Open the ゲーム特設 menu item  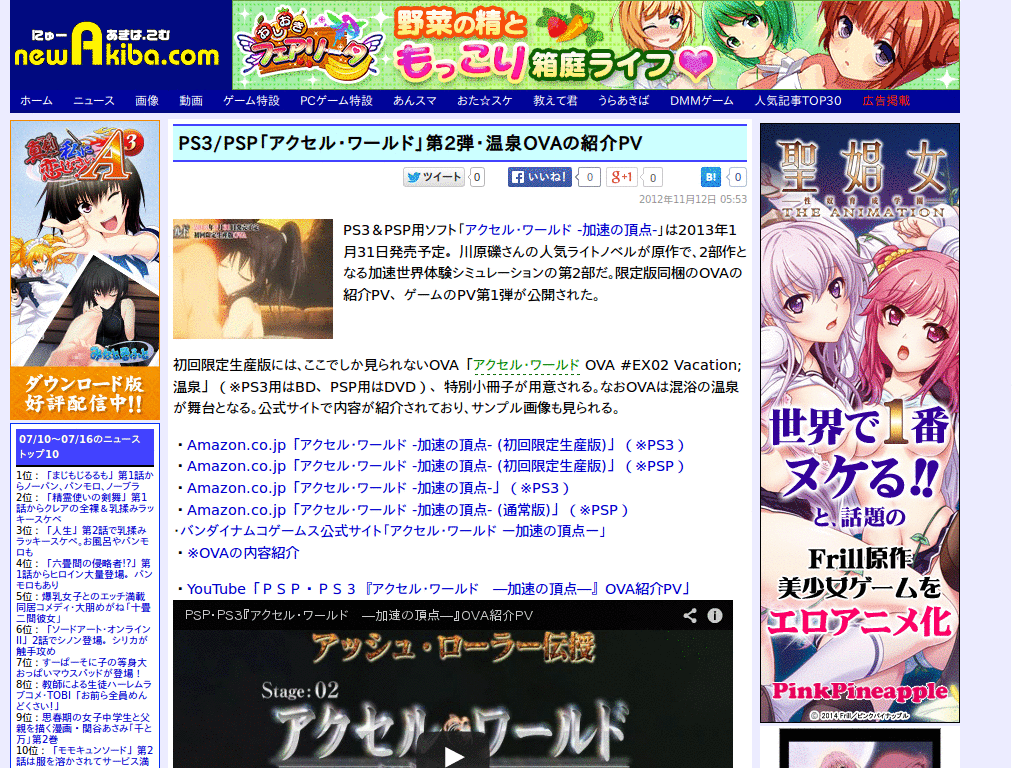click(x=251, y=101)
